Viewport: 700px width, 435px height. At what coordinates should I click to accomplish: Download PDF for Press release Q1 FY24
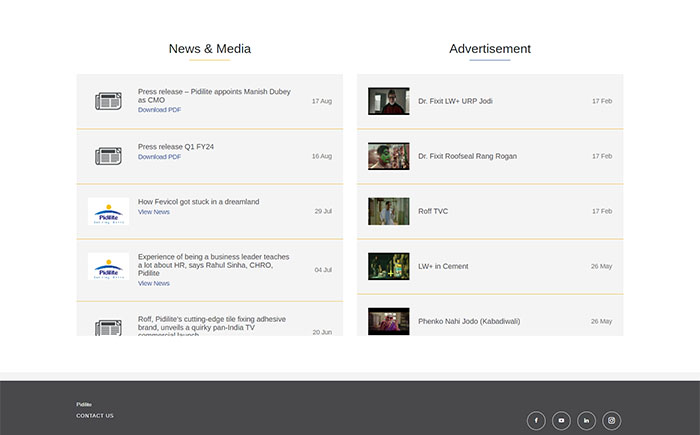click(159, 157)
